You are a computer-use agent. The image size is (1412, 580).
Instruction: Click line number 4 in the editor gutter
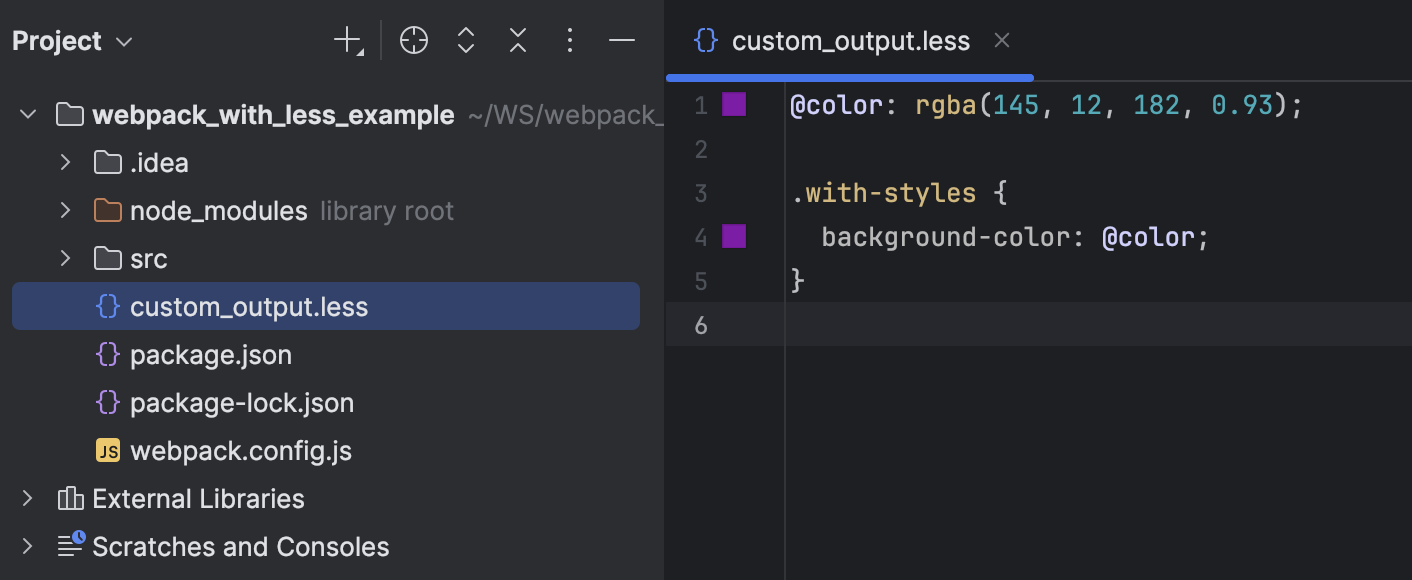pyautogui.click(x=700, y=236)
